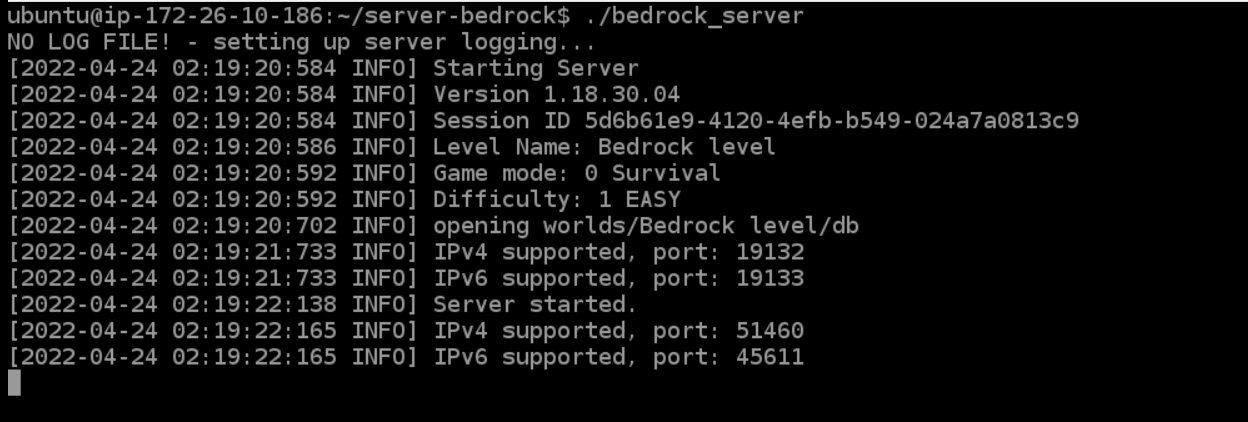Screen dimensions: 1248x422
Task: Click the IPv6 port 19133 number
Action: pos(769,278)
